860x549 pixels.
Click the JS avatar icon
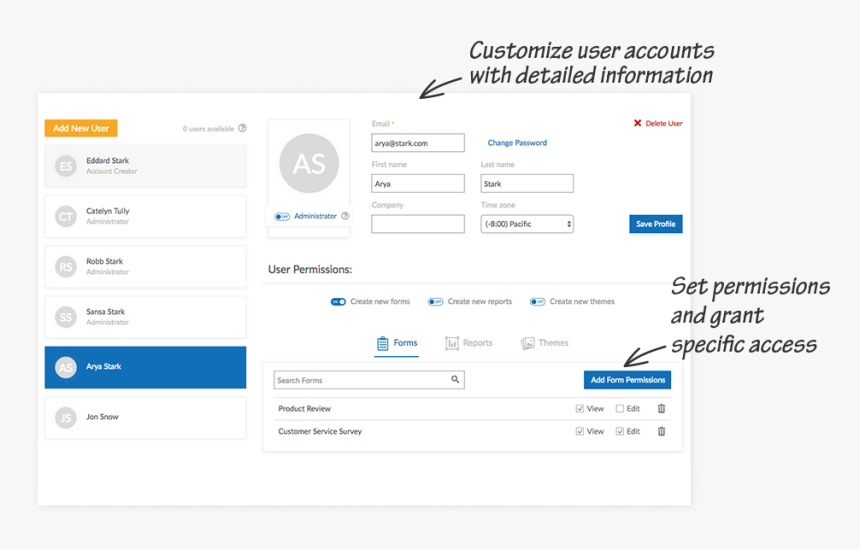[66, 418]
